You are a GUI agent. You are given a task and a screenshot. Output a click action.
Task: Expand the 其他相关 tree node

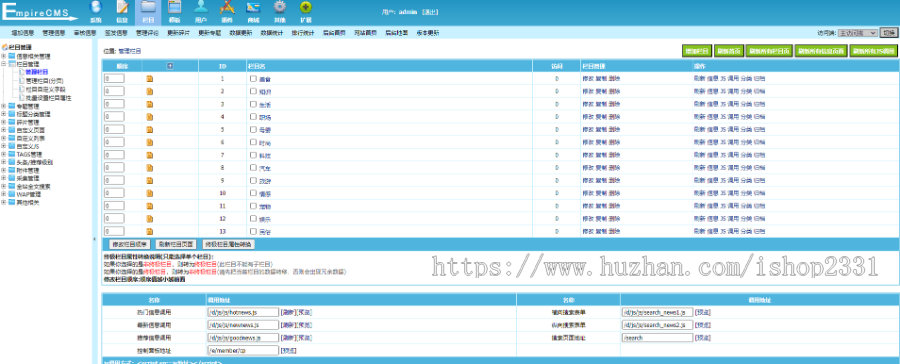tap(4, 202)
